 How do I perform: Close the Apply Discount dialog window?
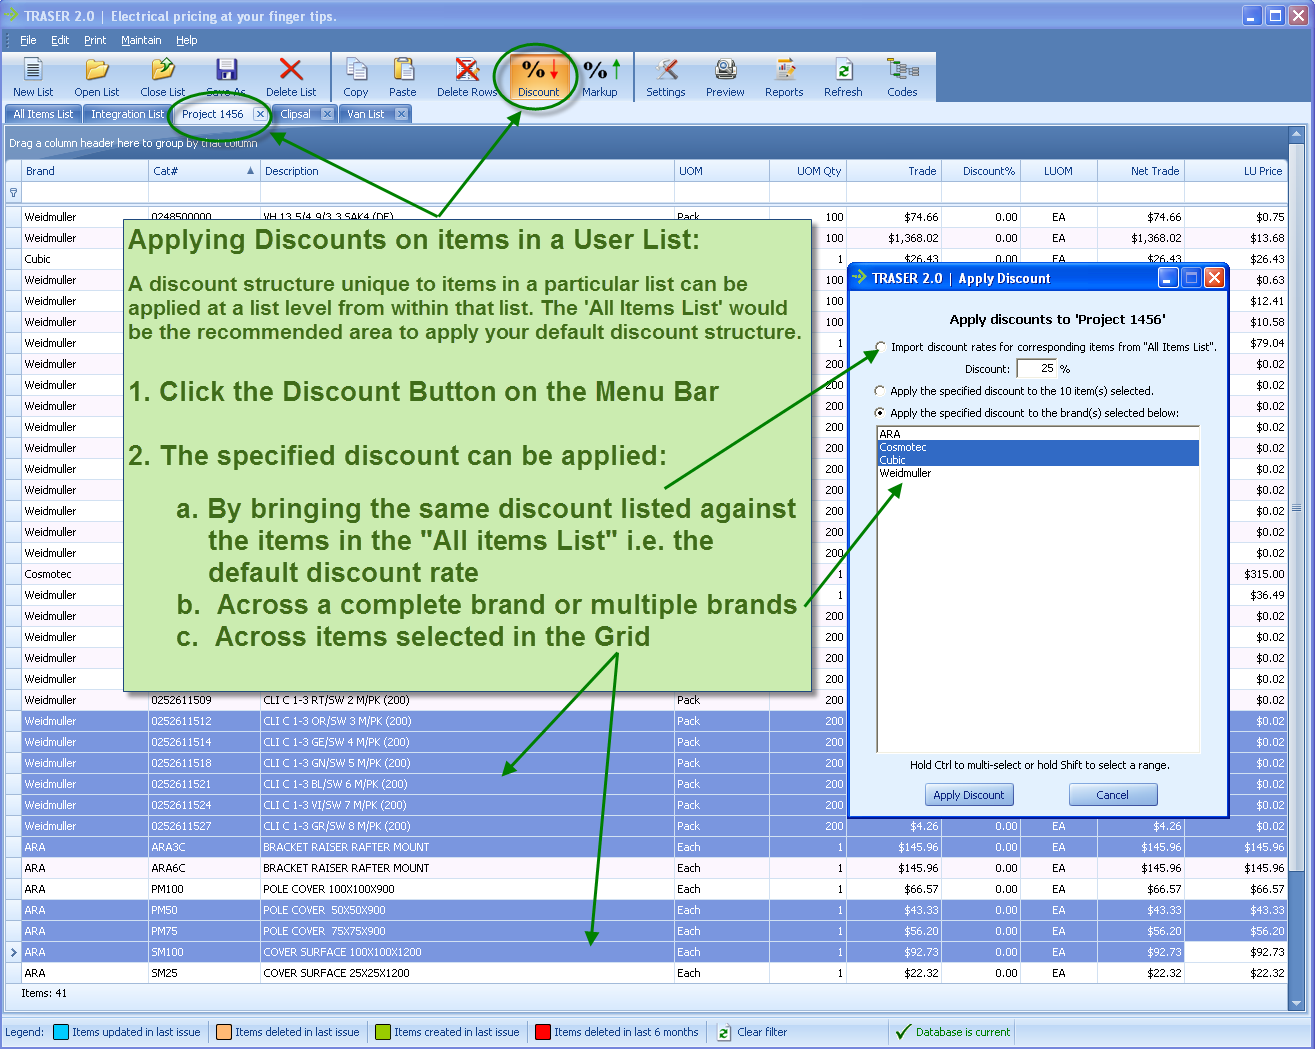pyautogui.click(x=1214, y=278)
